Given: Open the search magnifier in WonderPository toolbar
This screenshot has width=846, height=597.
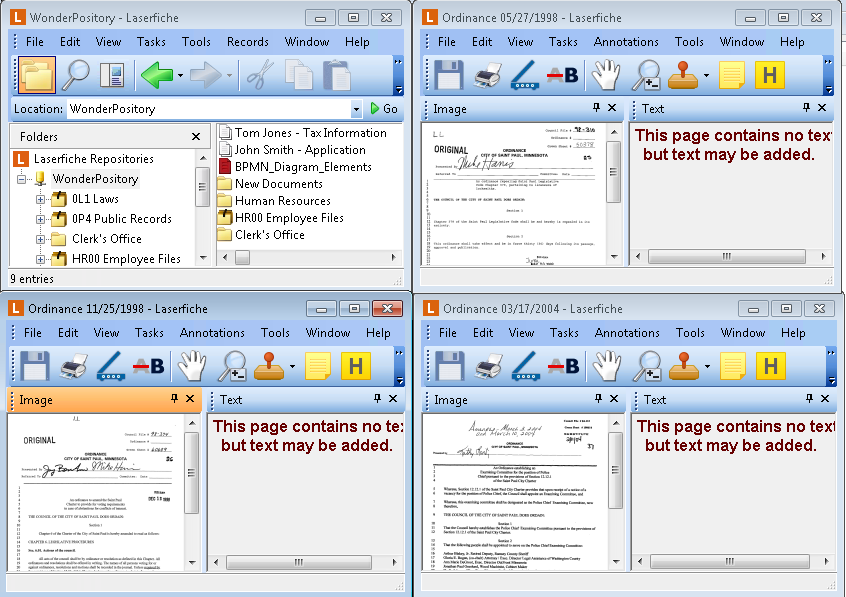Looking at the screenshot, I should pyautogui.click(x=76, y=75).
